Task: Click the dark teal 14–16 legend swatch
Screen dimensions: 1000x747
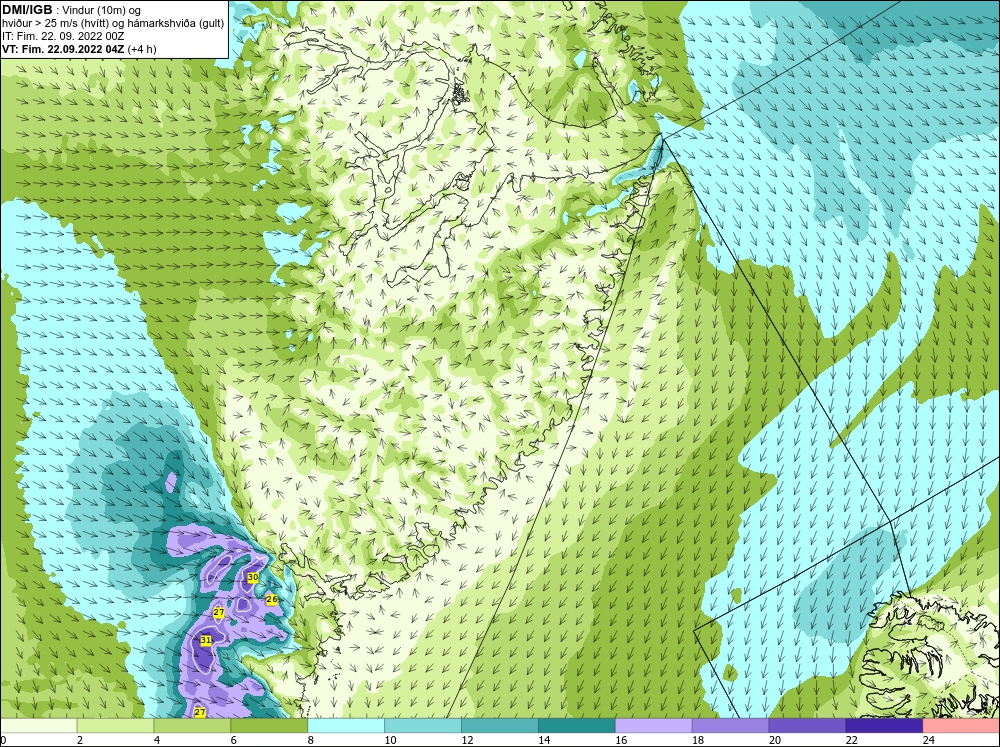Action: tap(577, 726)
